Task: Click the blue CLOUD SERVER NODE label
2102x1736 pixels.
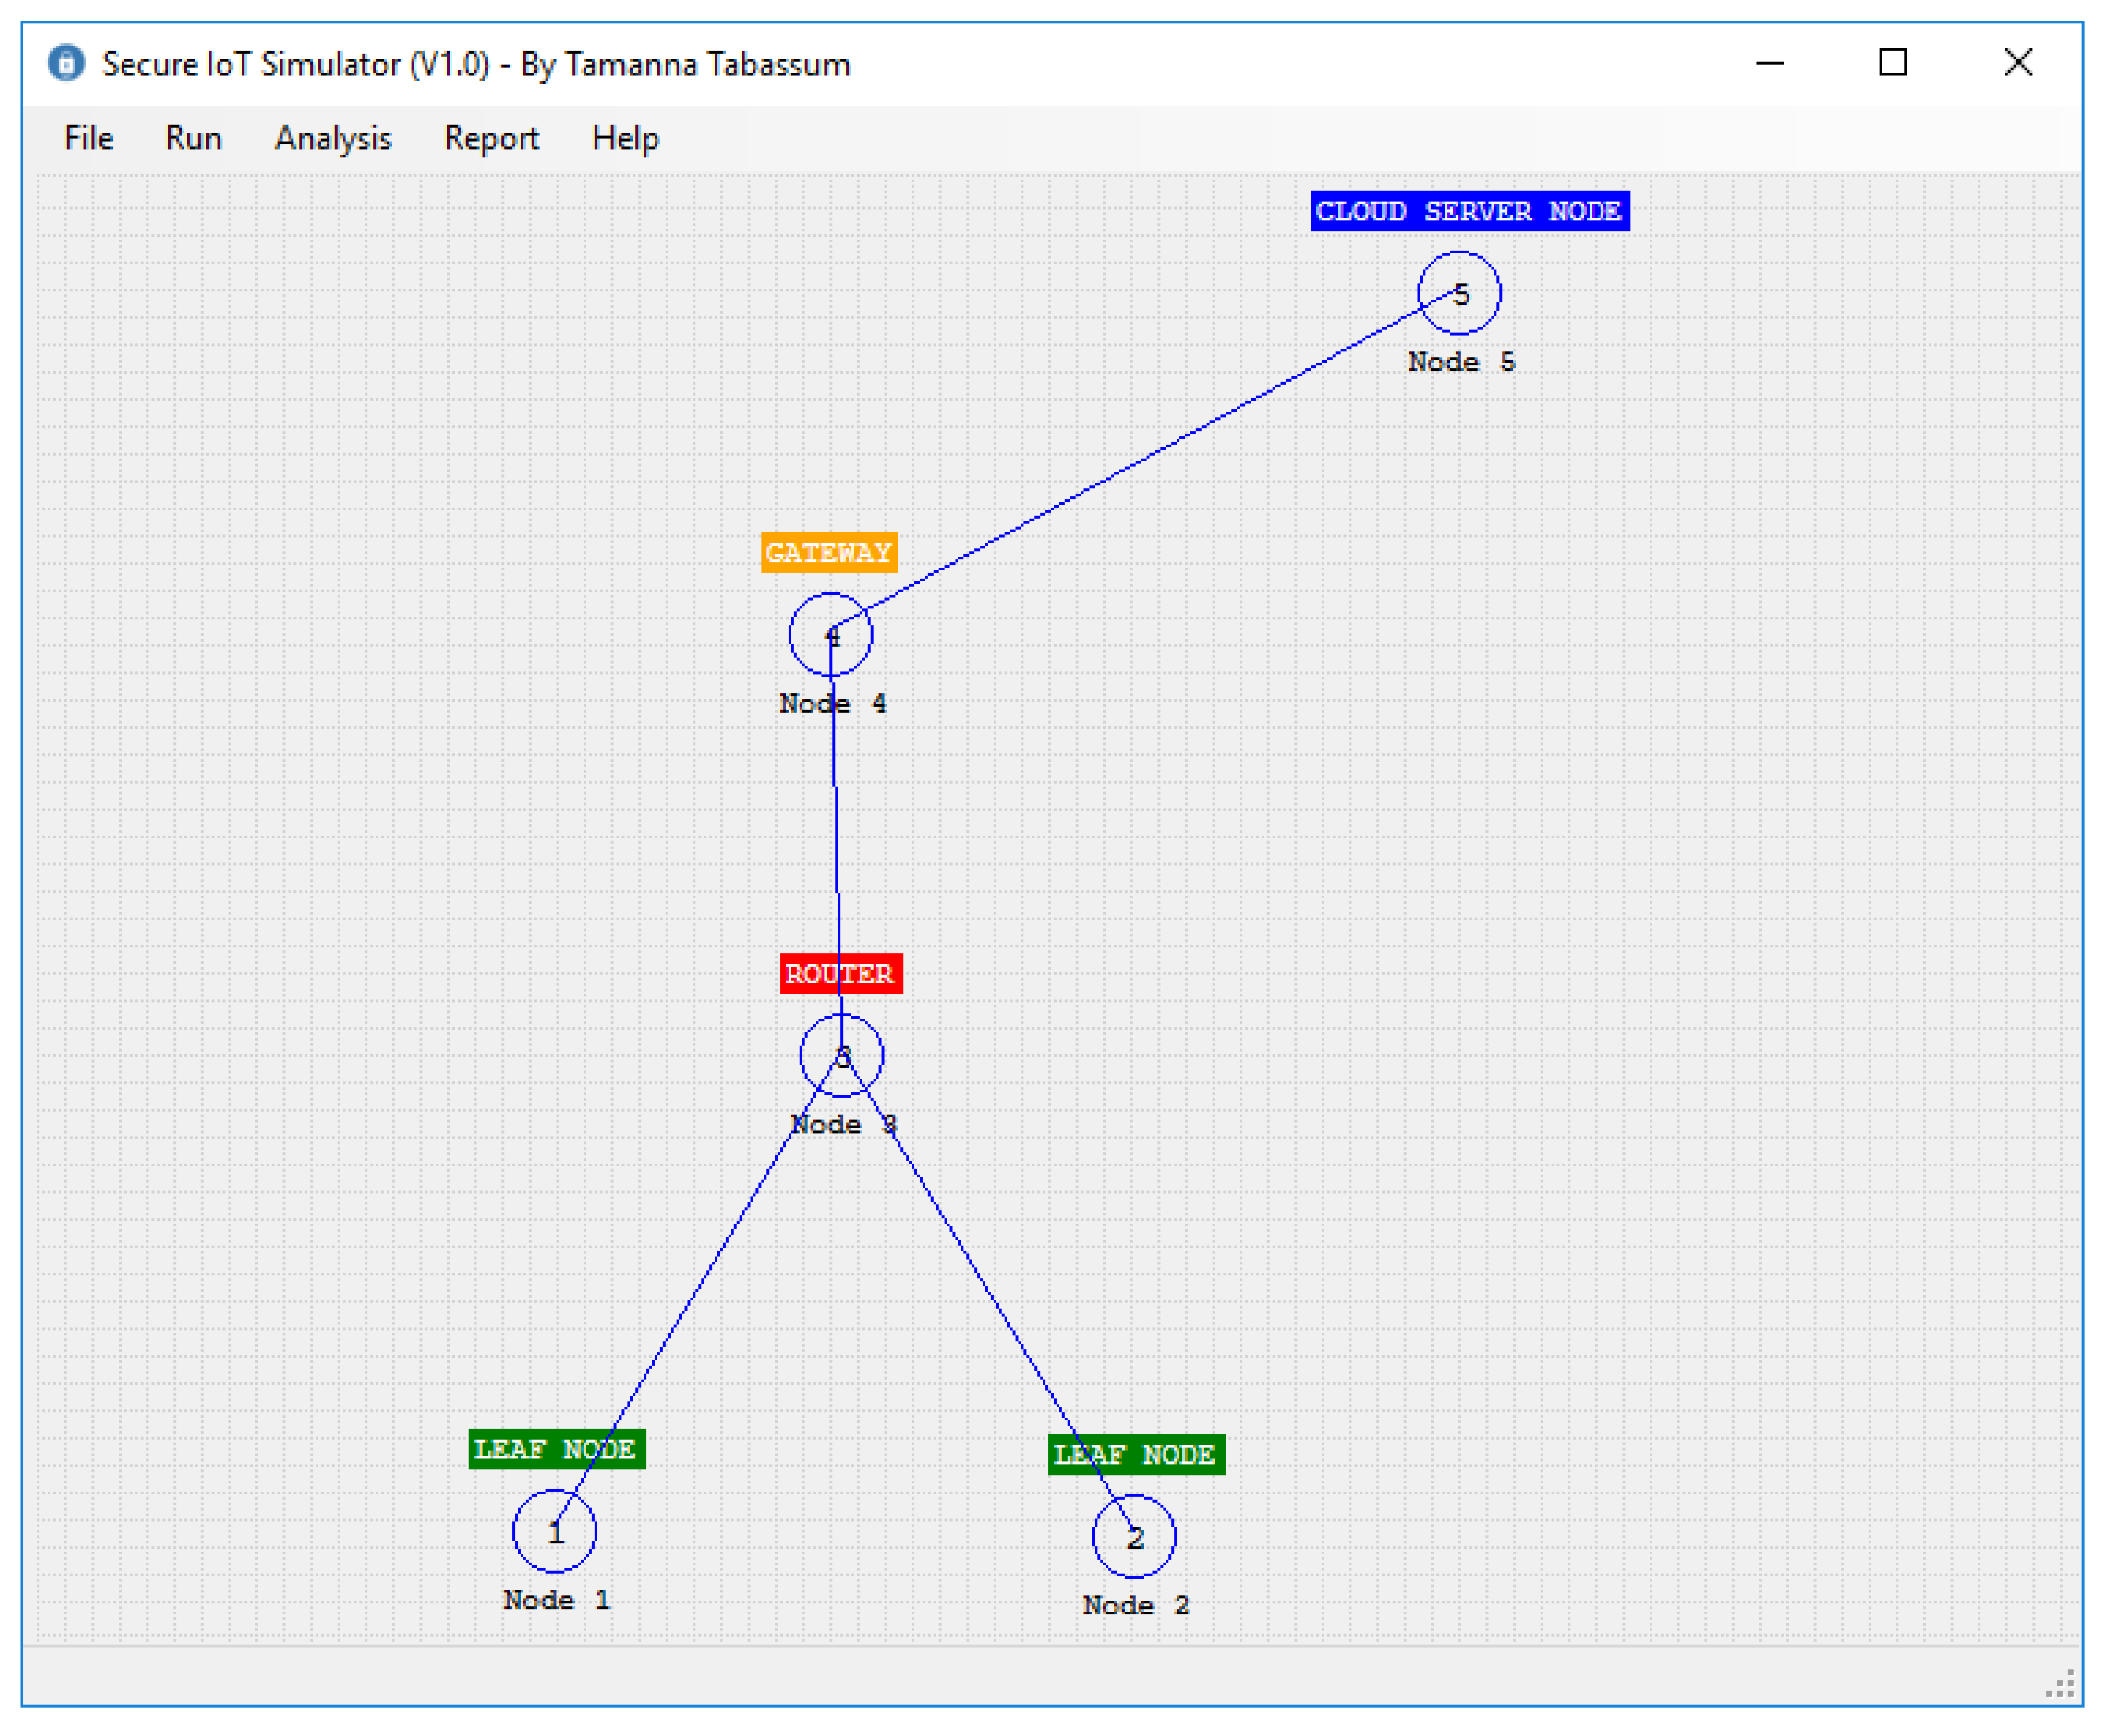Action: point(1469,211)
